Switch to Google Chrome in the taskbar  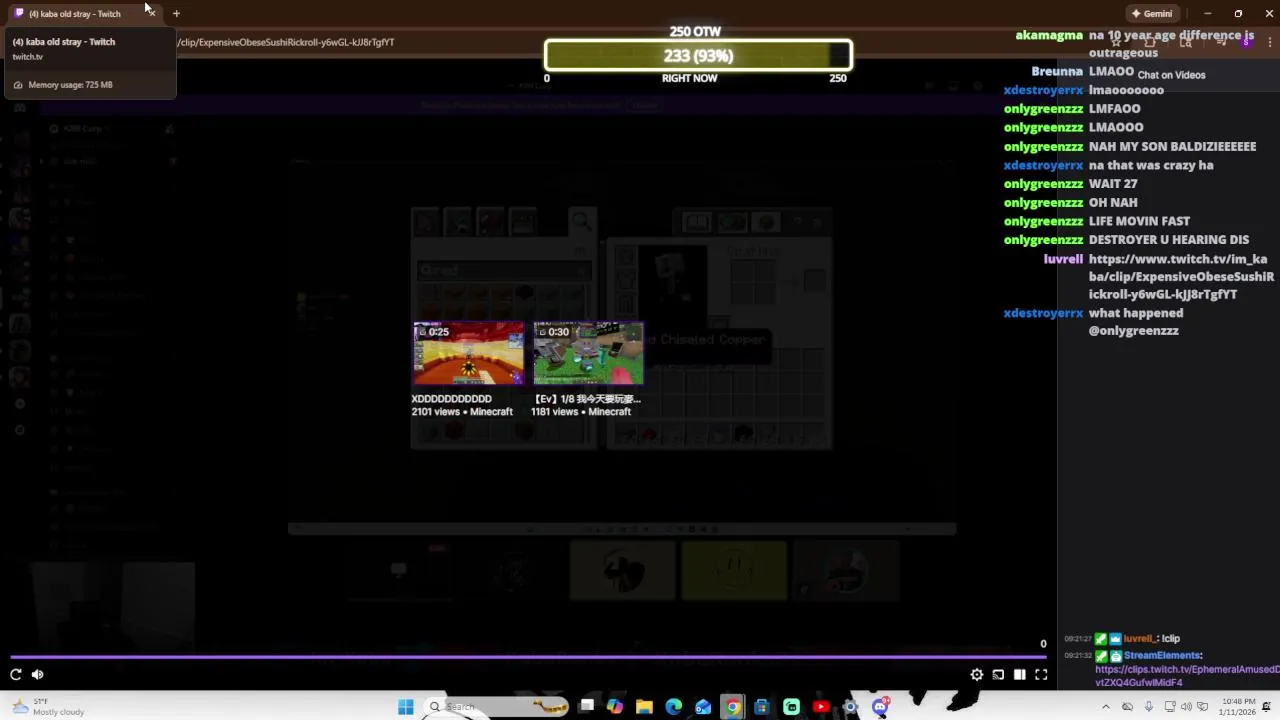[x=733, y=707]
